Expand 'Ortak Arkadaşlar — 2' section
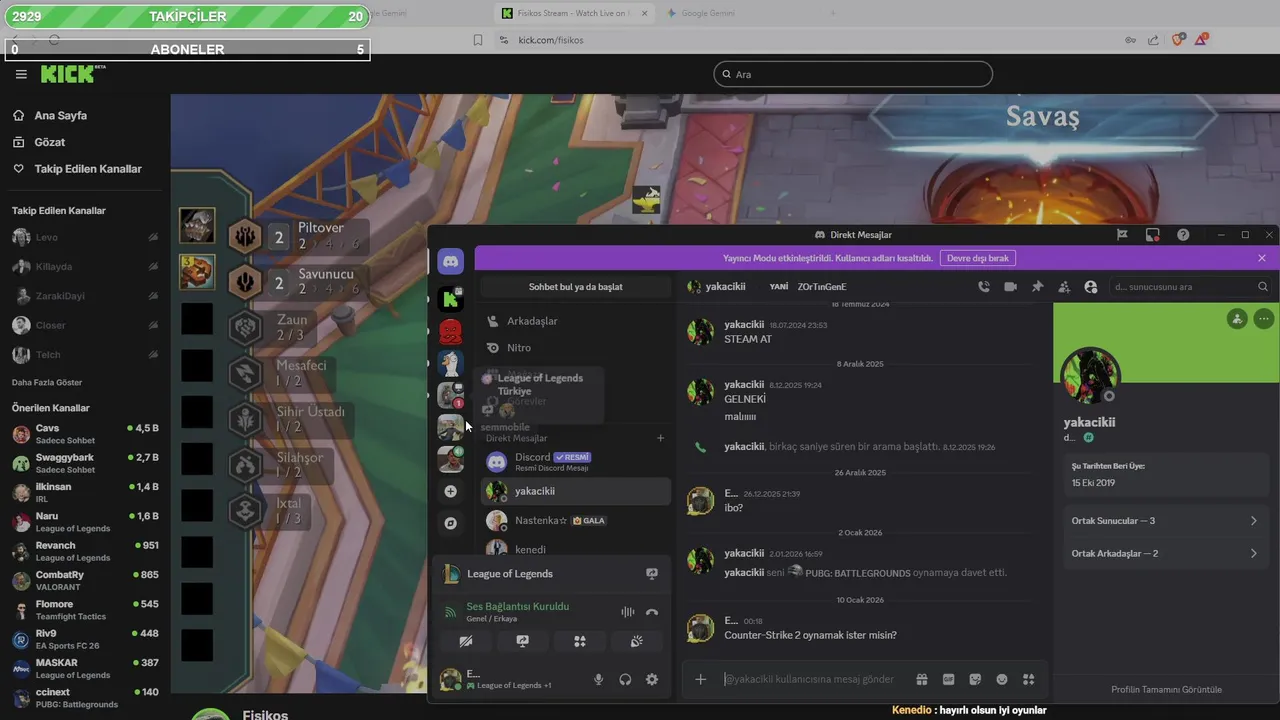The height and width of the screenshot is (720, 1280). pyautogui.click(x=1165, y=553)
